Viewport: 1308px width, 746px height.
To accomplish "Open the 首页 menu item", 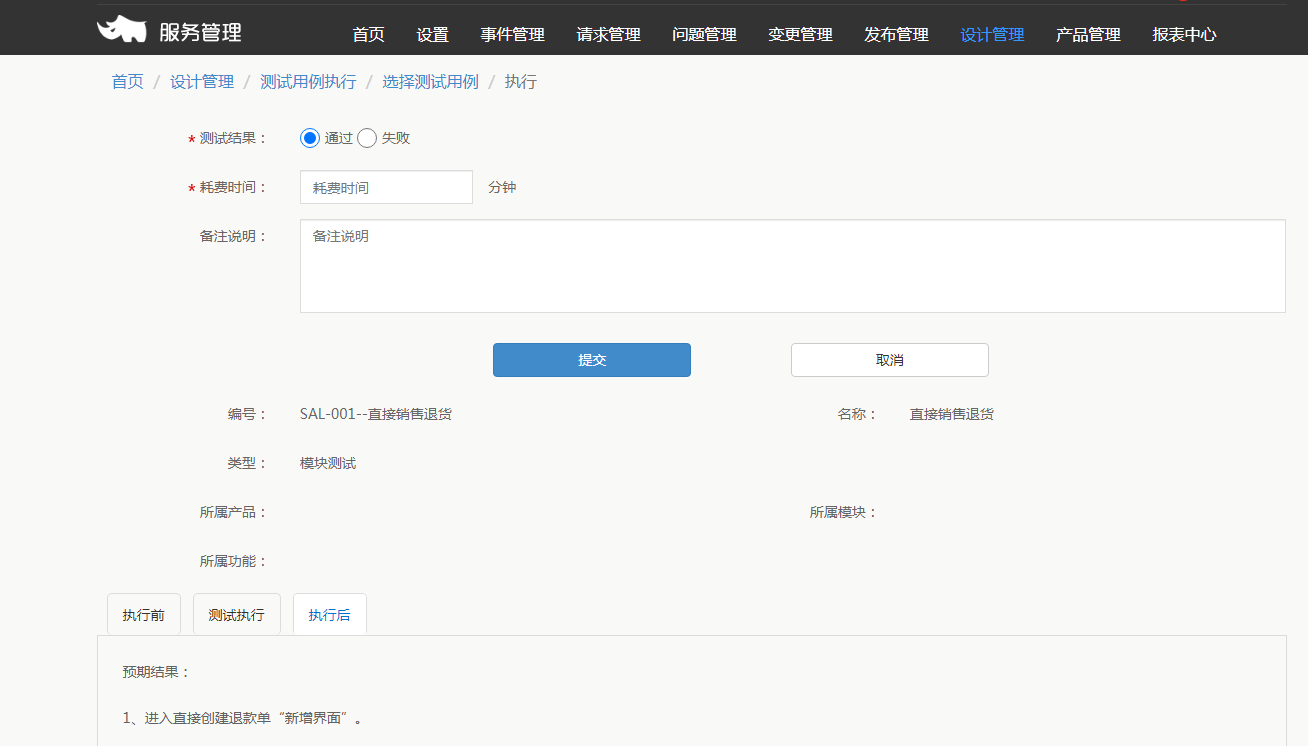I will click(x=368, y=34).
